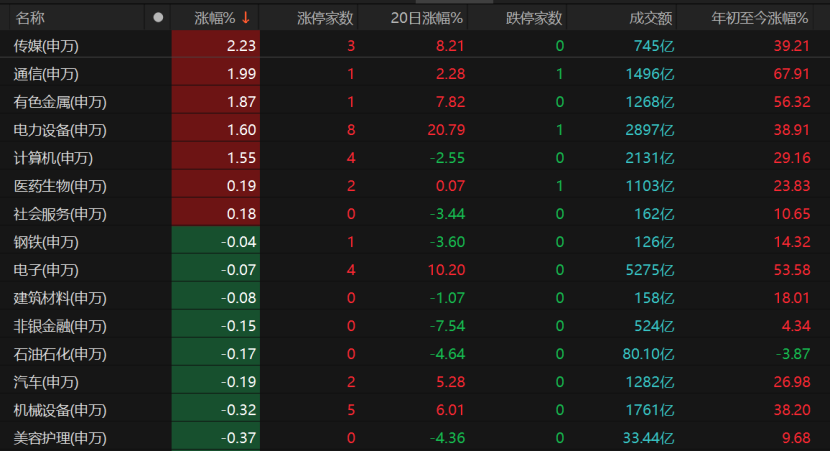Click the green -0.04 change cell for 钢铁

[x=216, y=242]
